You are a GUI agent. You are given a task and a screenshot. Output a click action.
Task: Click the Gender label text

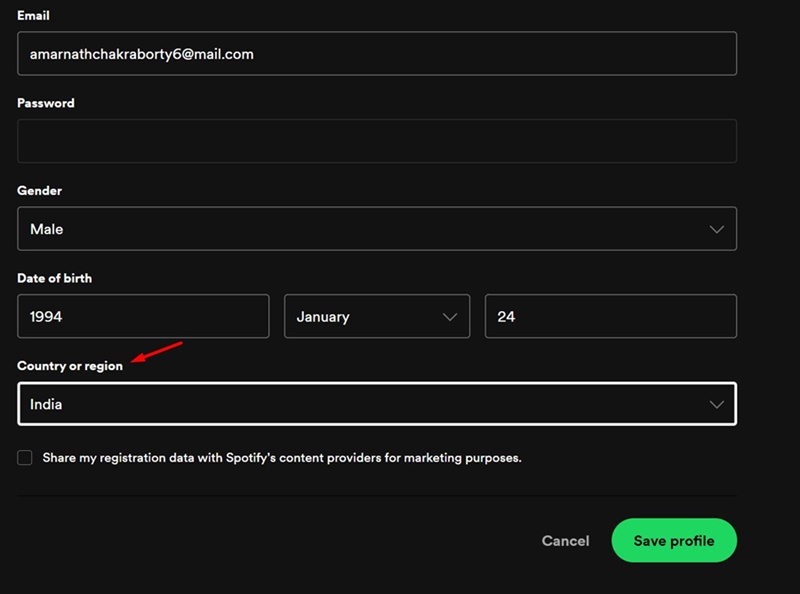coord(39,191)
